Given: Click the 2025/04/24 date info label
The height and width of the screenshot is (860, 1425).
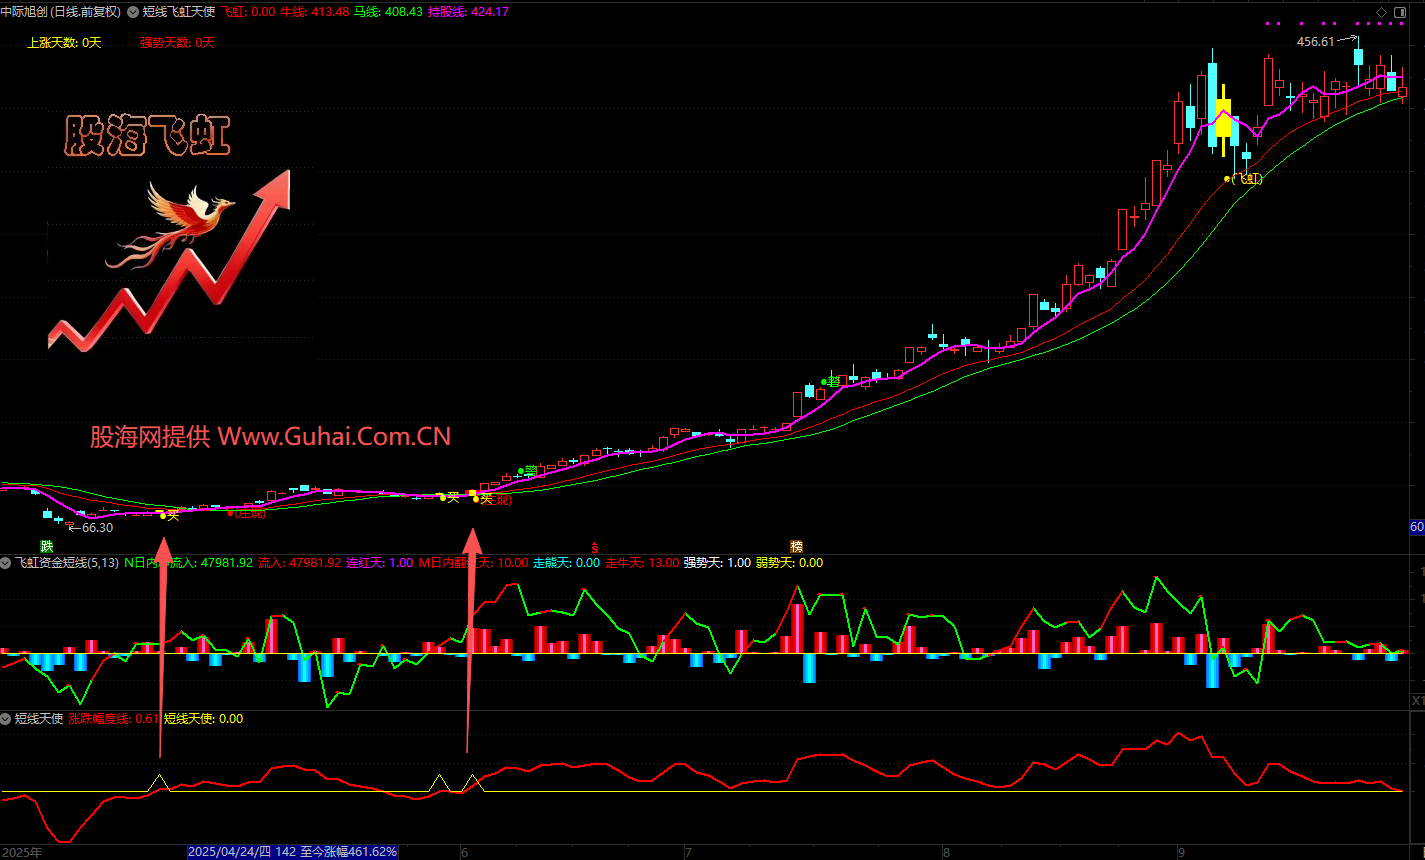Looking at the screenshot, I should [292, 852].
